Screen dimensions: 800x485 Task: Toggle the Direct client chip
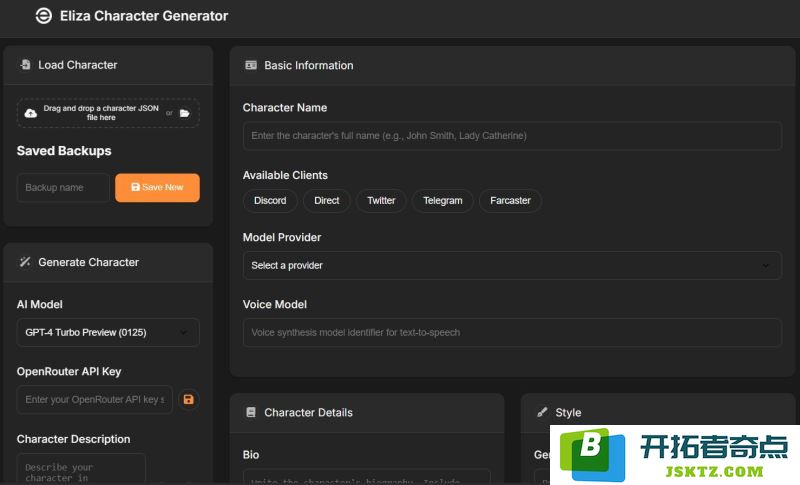[x=327, y=200]
